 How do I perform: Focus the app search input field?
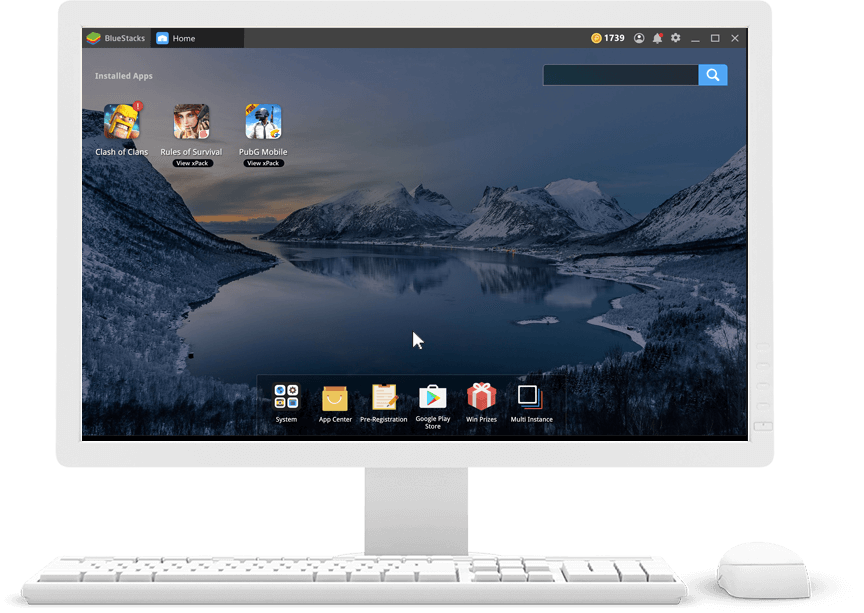click(621, 75)
